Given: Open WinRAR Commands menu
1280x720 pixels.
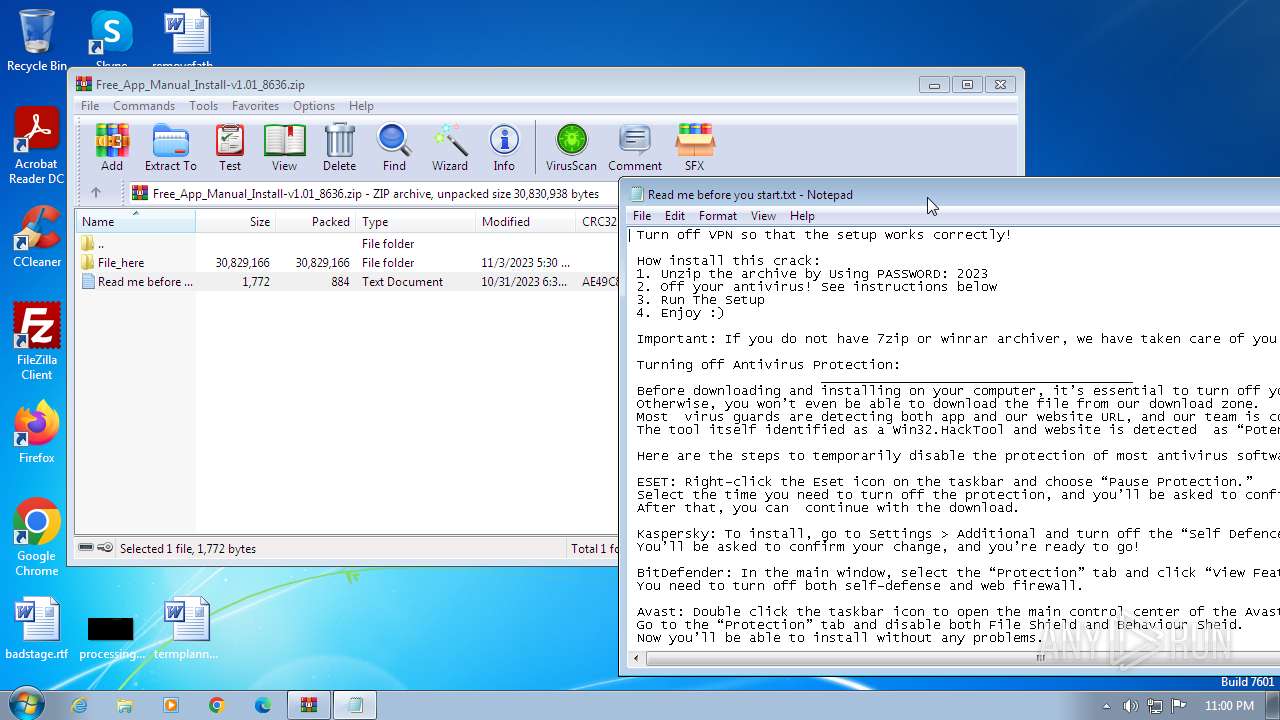Looking at the screenshot, I should coord(144,106).
